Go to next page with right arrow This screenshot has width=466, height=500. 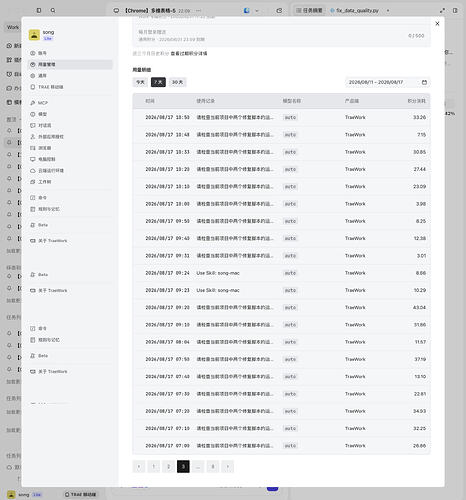tap(228, 466)
